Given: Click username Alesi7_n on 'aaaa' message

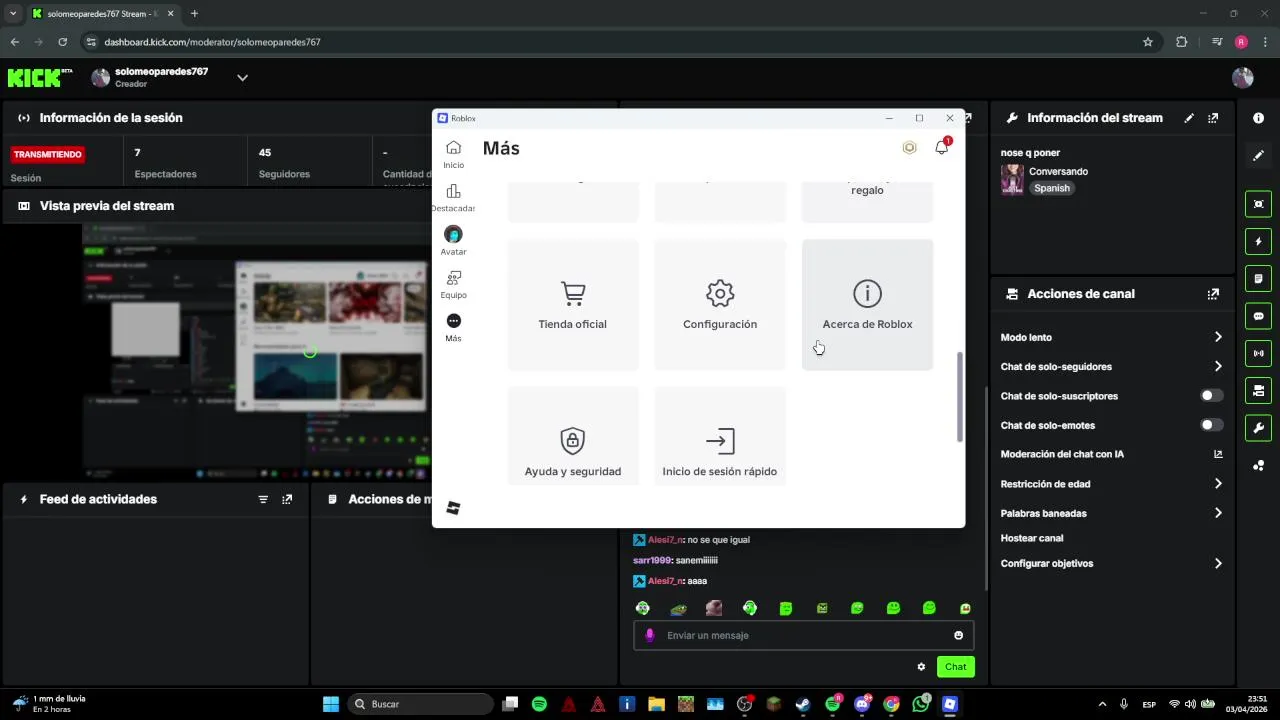Looking at the screenshot, I should 666,581.
